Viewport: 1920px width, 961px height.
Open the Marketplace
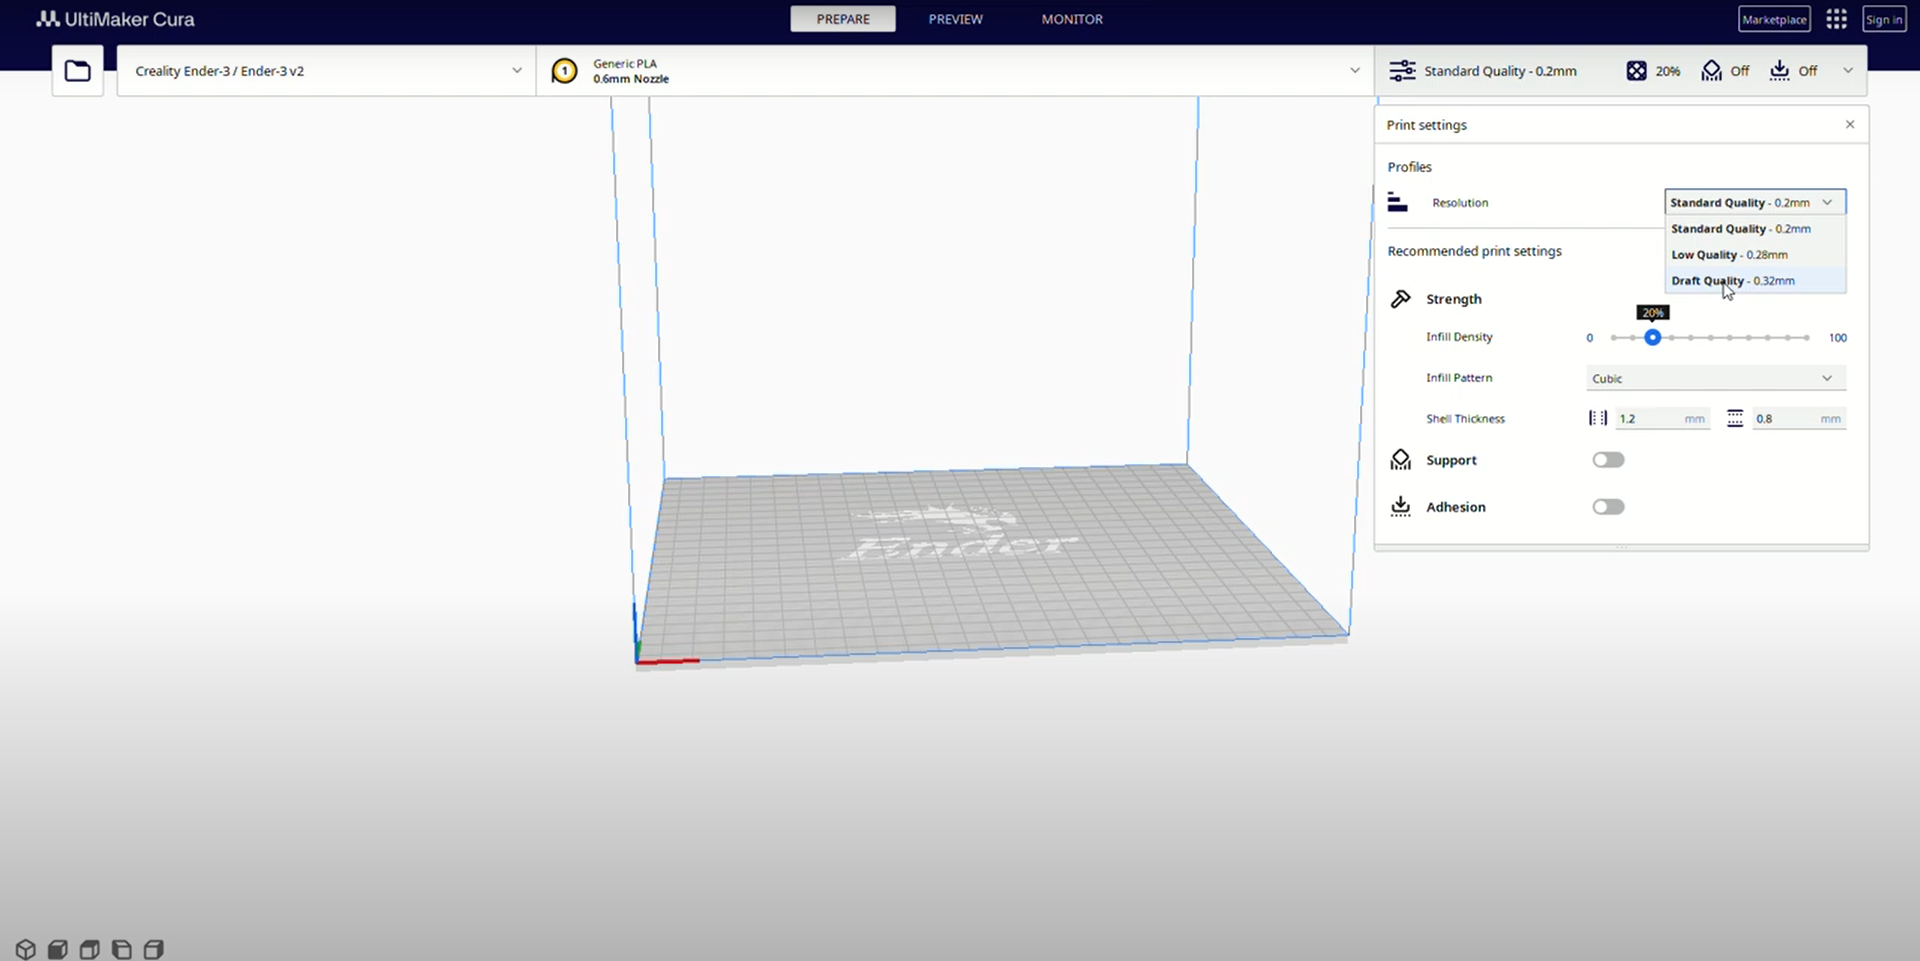[x=1774, y=19]
